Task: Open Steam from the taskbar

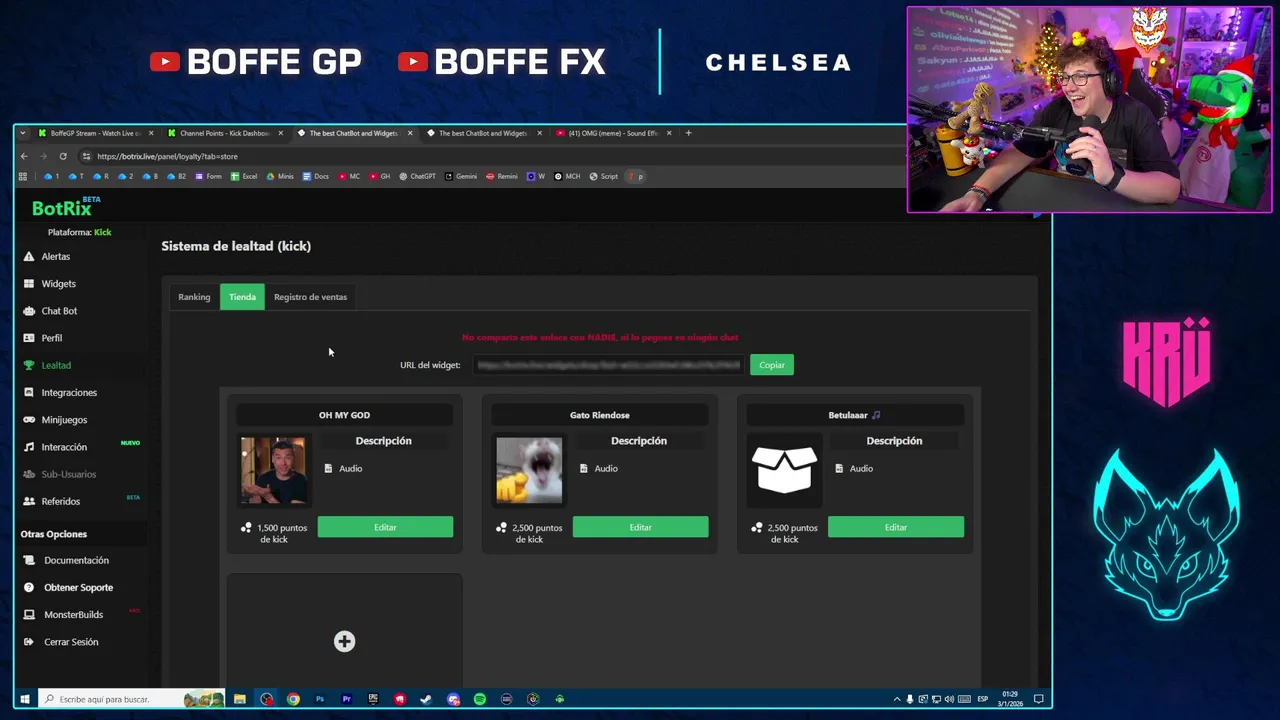Action: click(426, 699)
